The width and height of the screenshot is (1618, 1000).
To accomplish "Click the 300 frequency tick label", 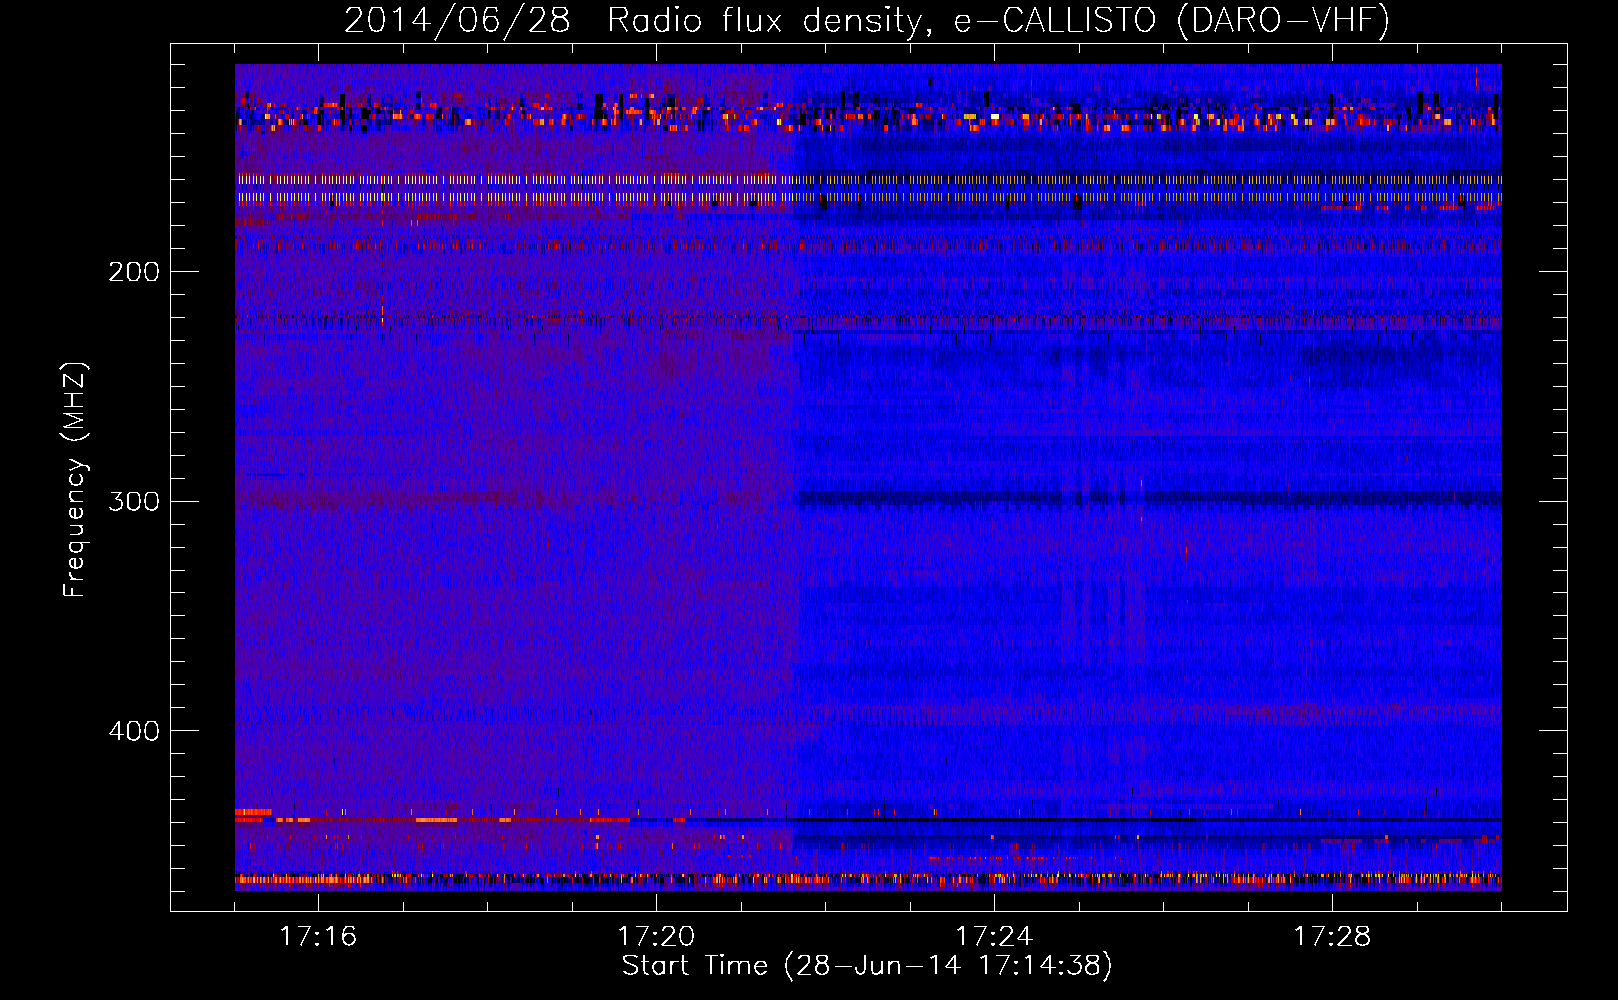I will point(133,501).
